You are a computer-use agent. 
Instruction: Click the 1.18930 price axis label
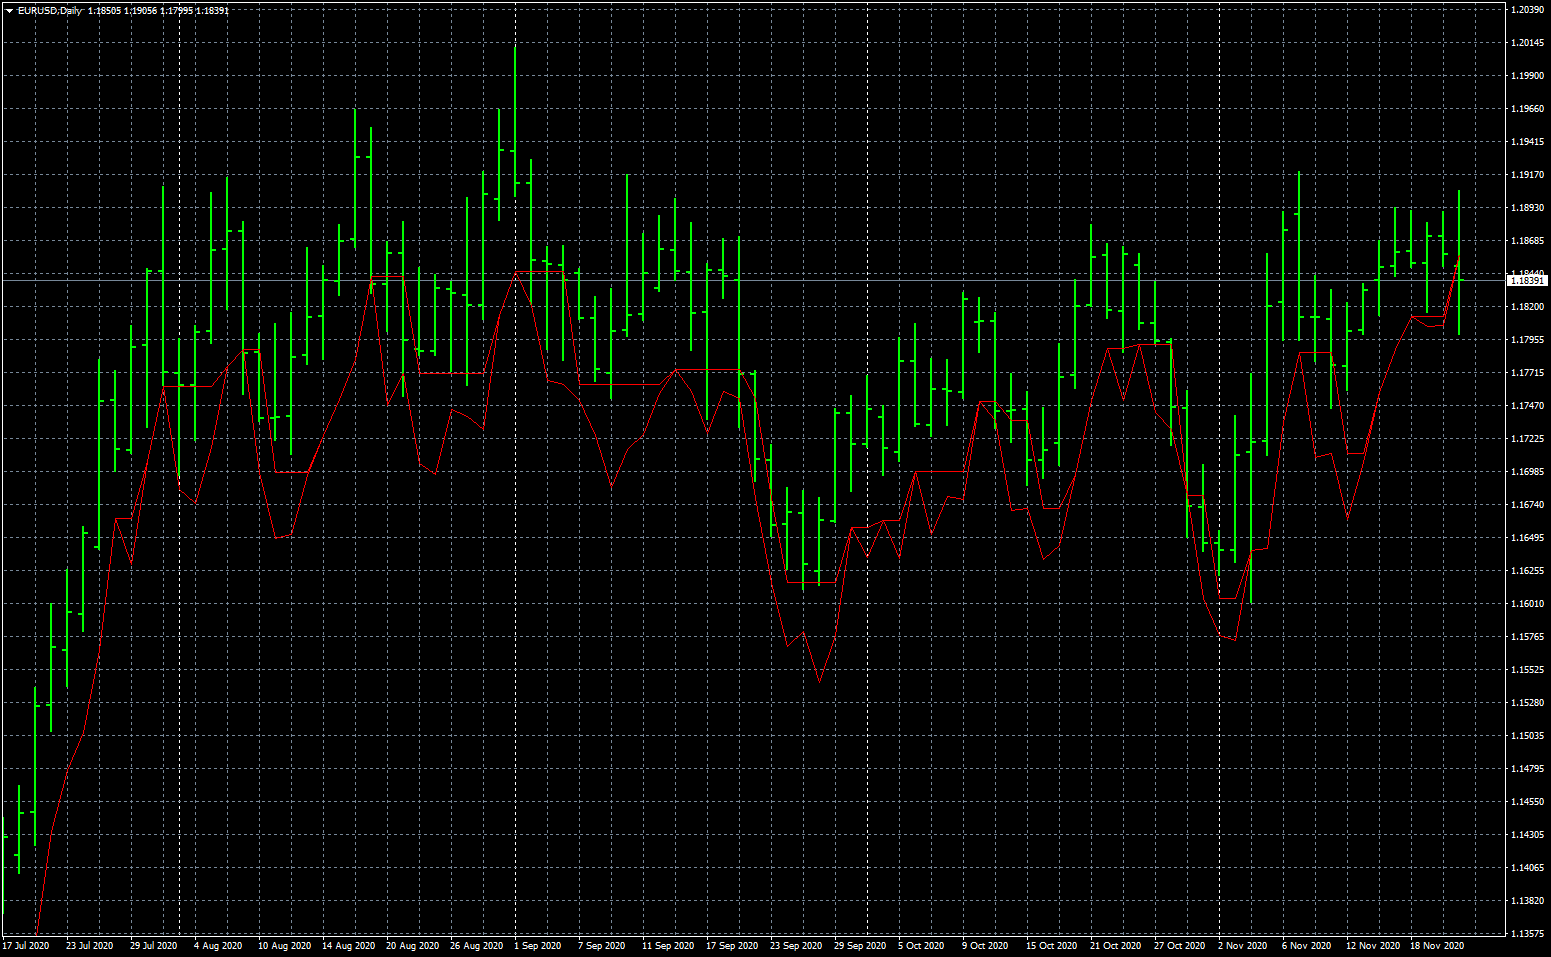coord(1526,208)
